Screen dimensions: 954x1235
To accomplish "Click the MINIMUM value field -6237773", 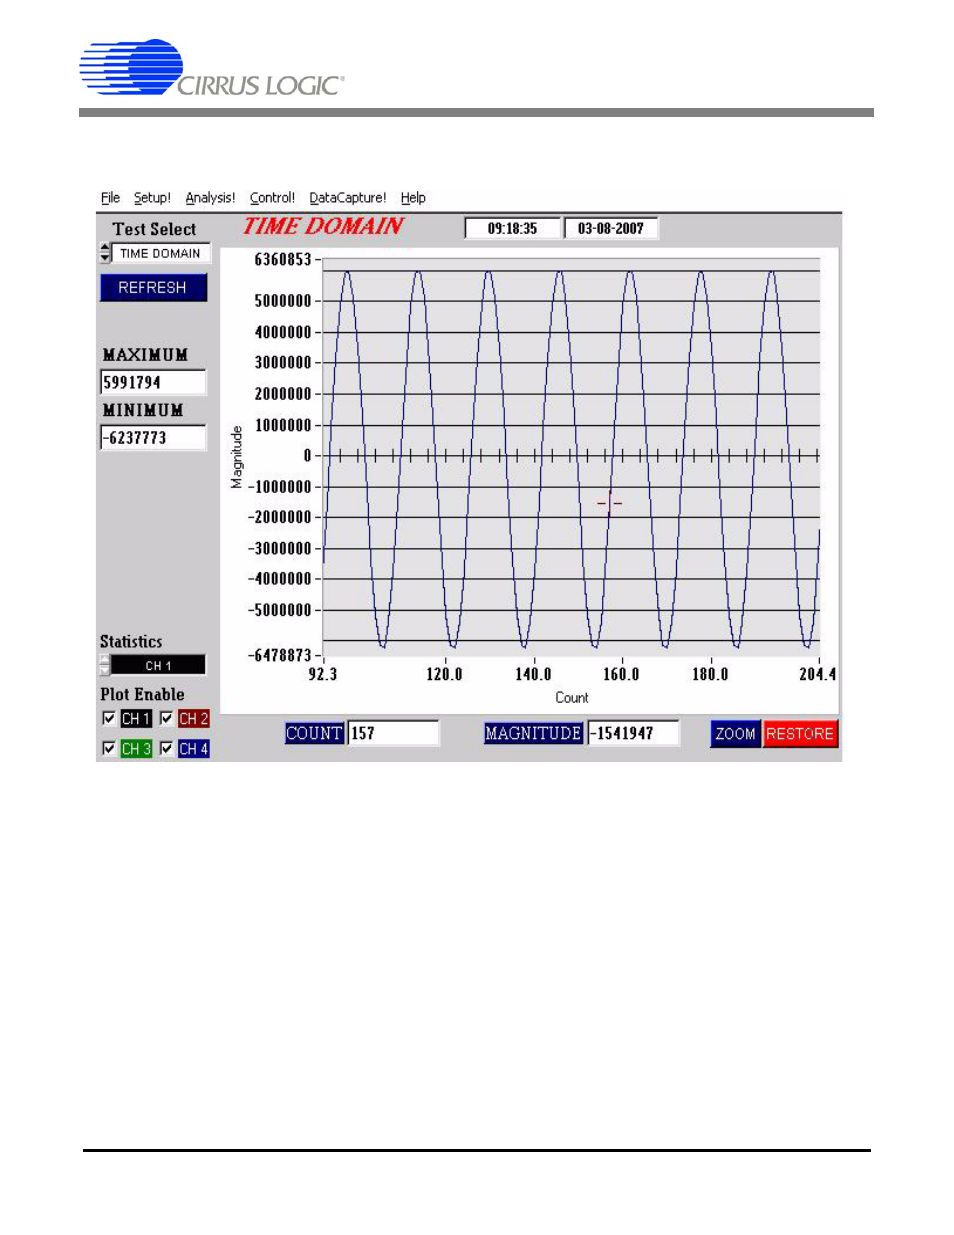I will [x=153, y=438].
